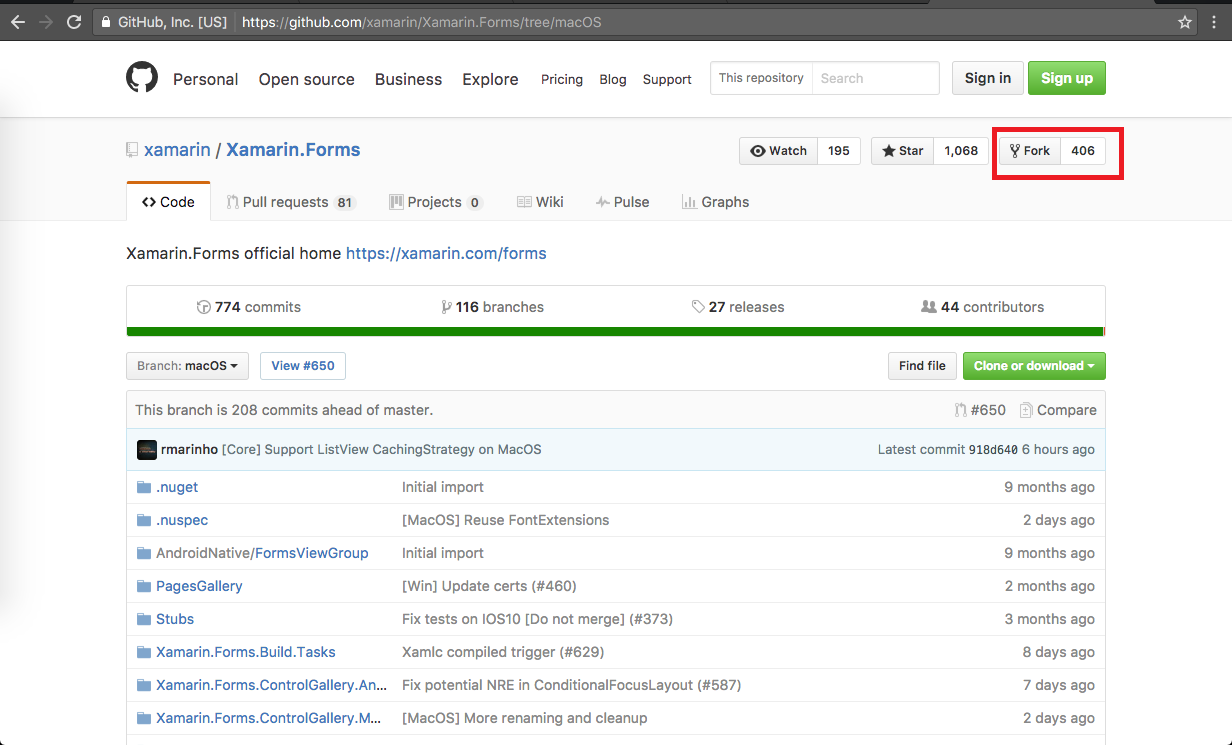Open the Xamarin.Forms repository title link

(x=293, y=150)
